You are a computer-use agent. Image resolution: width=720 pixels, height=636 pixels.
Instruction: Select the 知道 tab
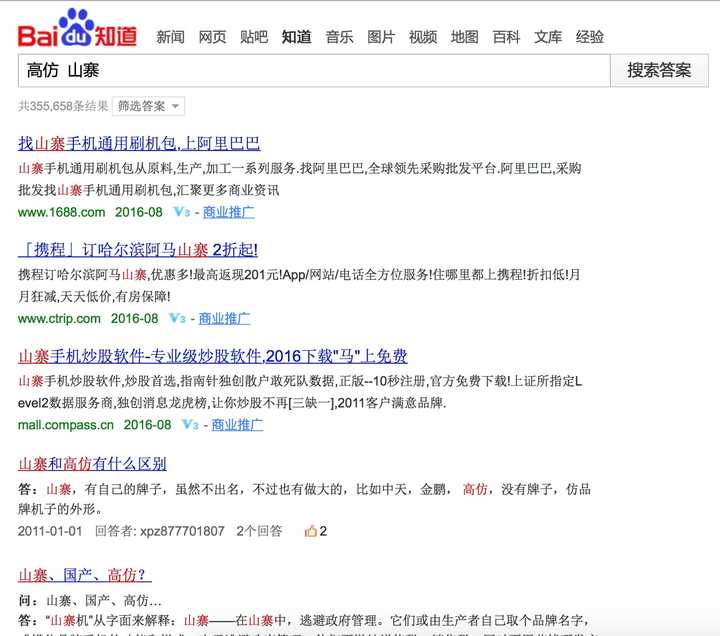296,37
